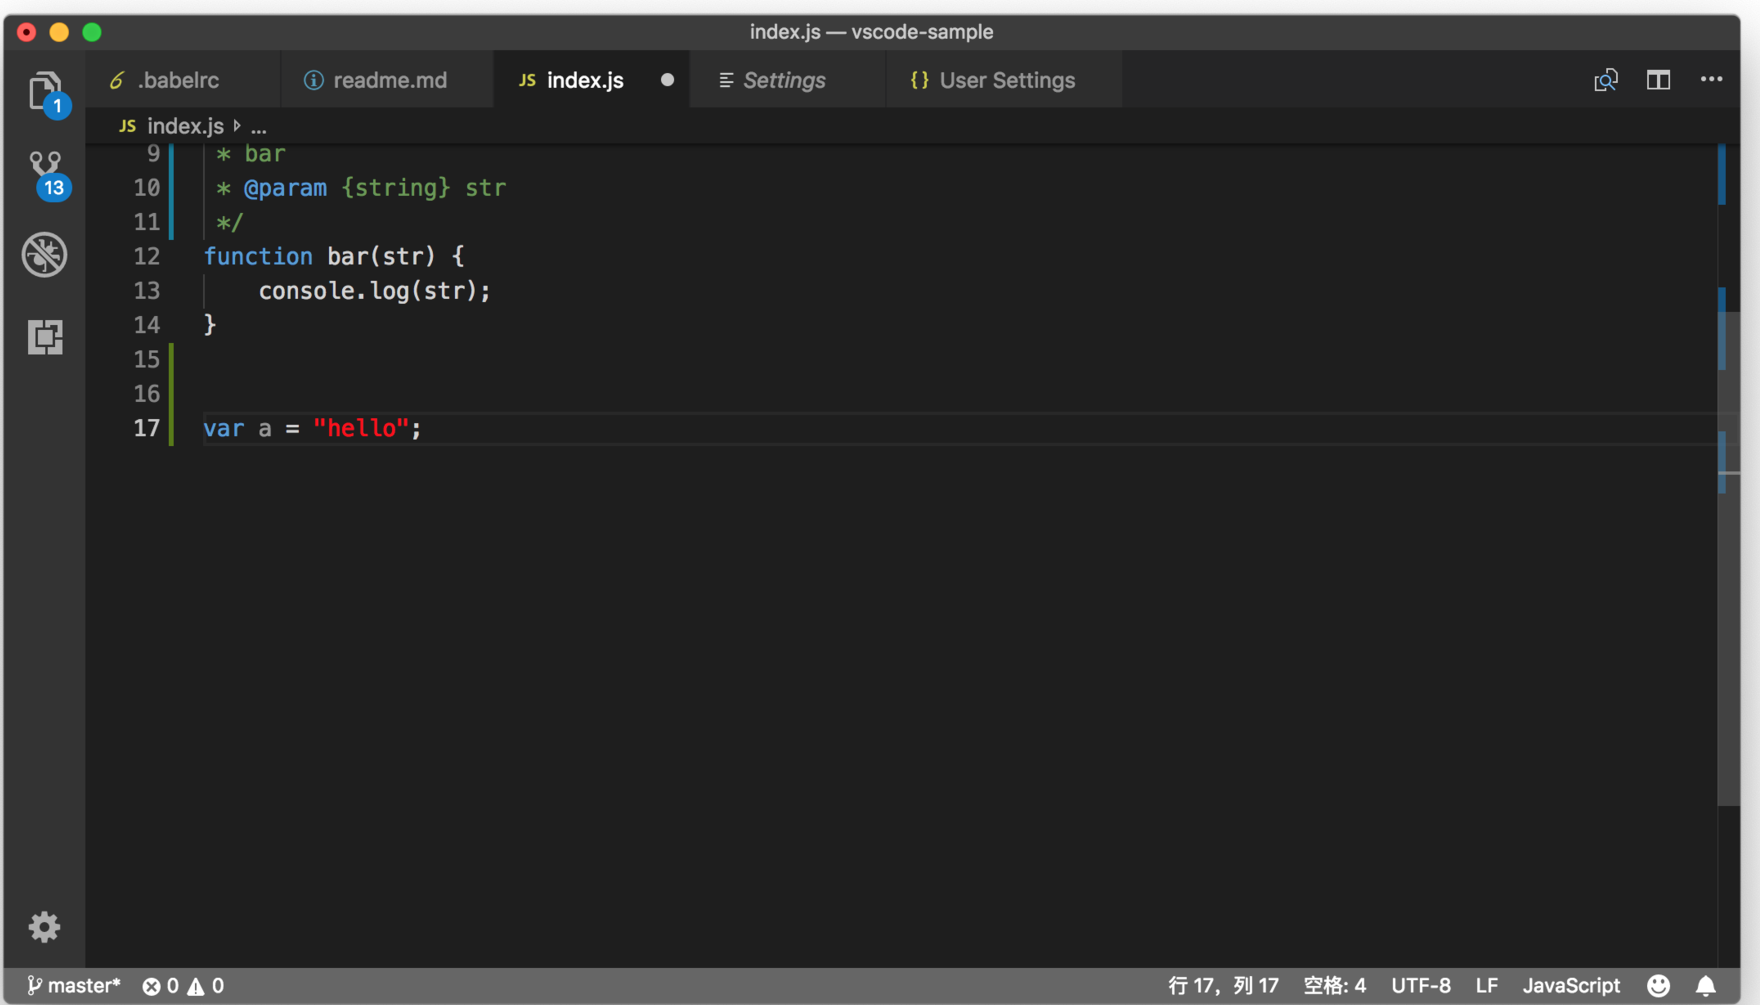Switch to the readme.md tab
The width and height of the screenshot is (1760, 1005).
389,80
